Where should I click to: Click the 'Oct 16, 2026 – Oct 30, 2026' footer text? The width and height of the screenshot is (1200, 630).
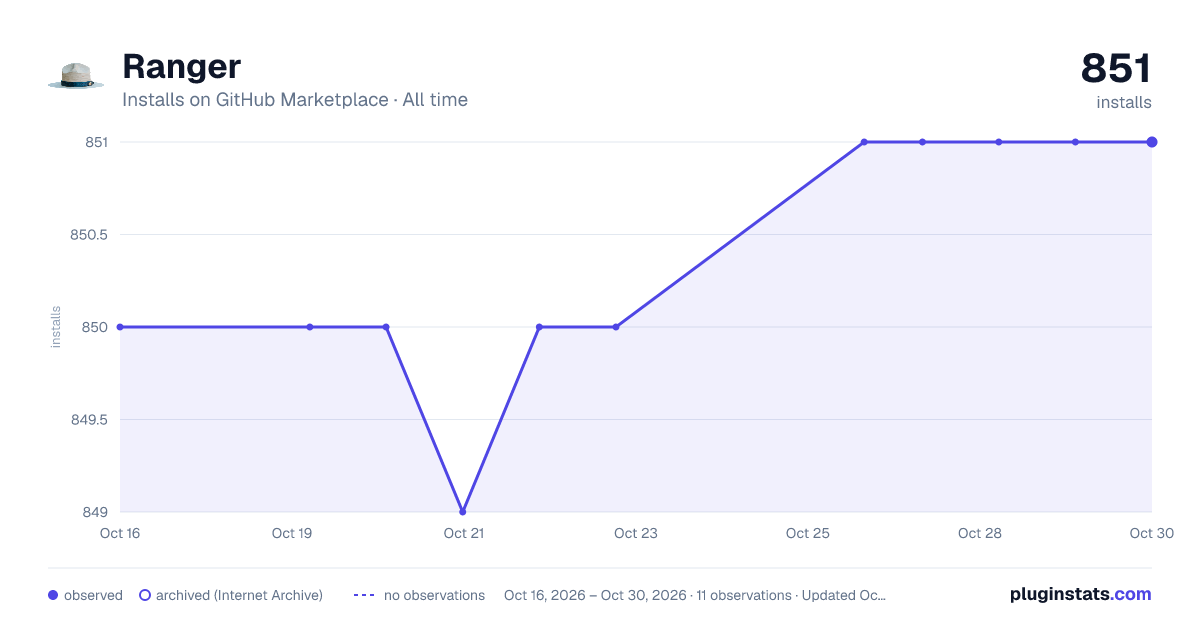(x=595, y=595)
